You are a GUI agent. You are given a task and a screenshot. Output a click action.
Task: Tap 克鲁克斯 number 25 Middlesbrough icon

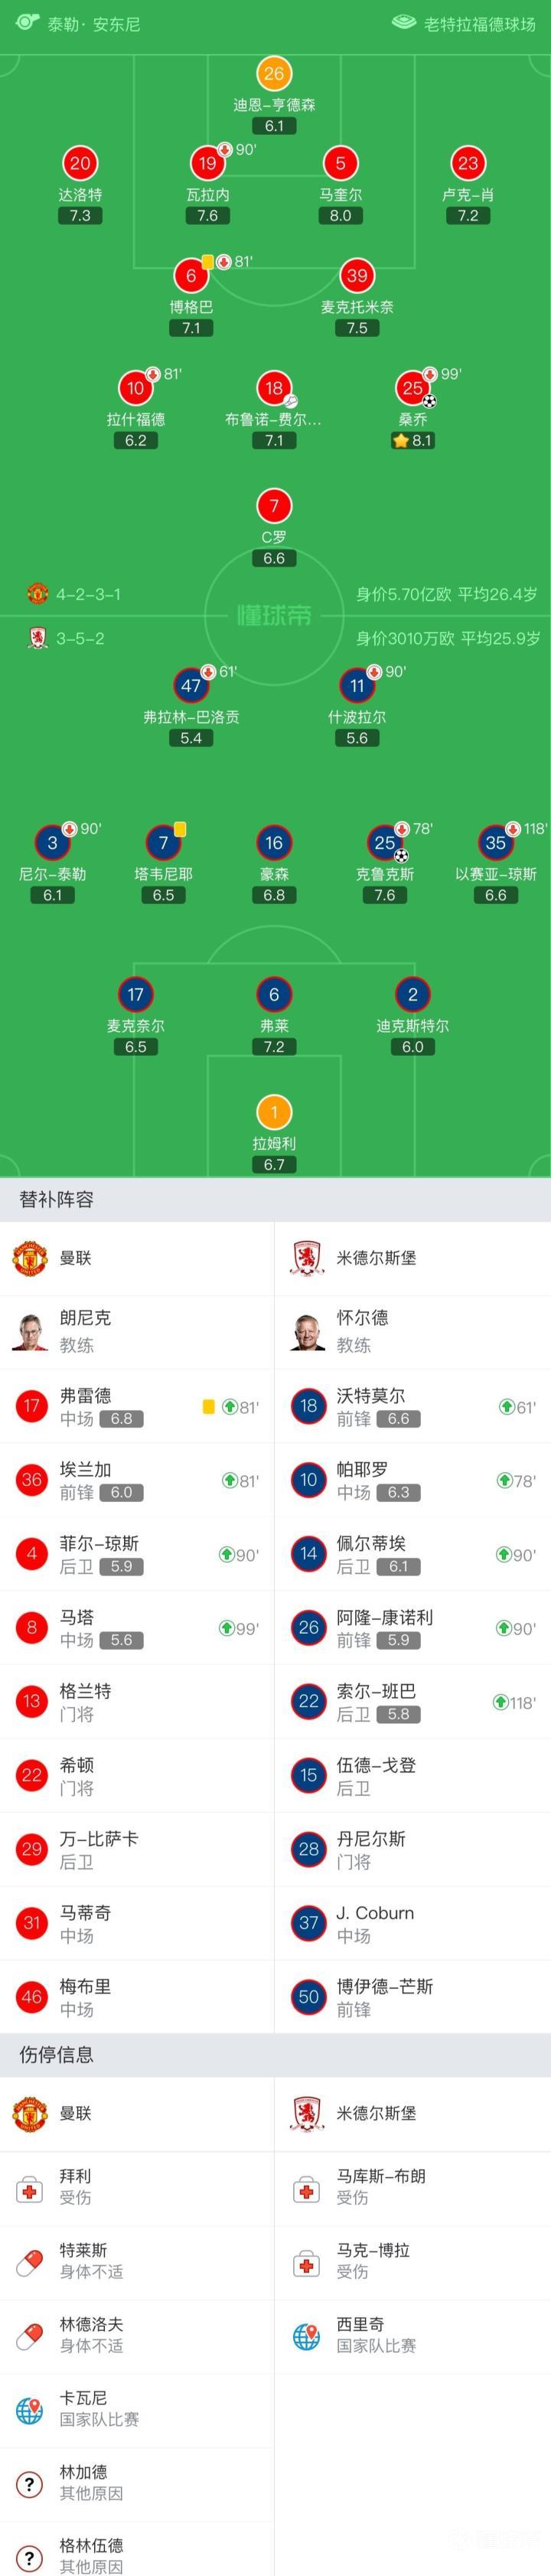(x=384, y=843)
